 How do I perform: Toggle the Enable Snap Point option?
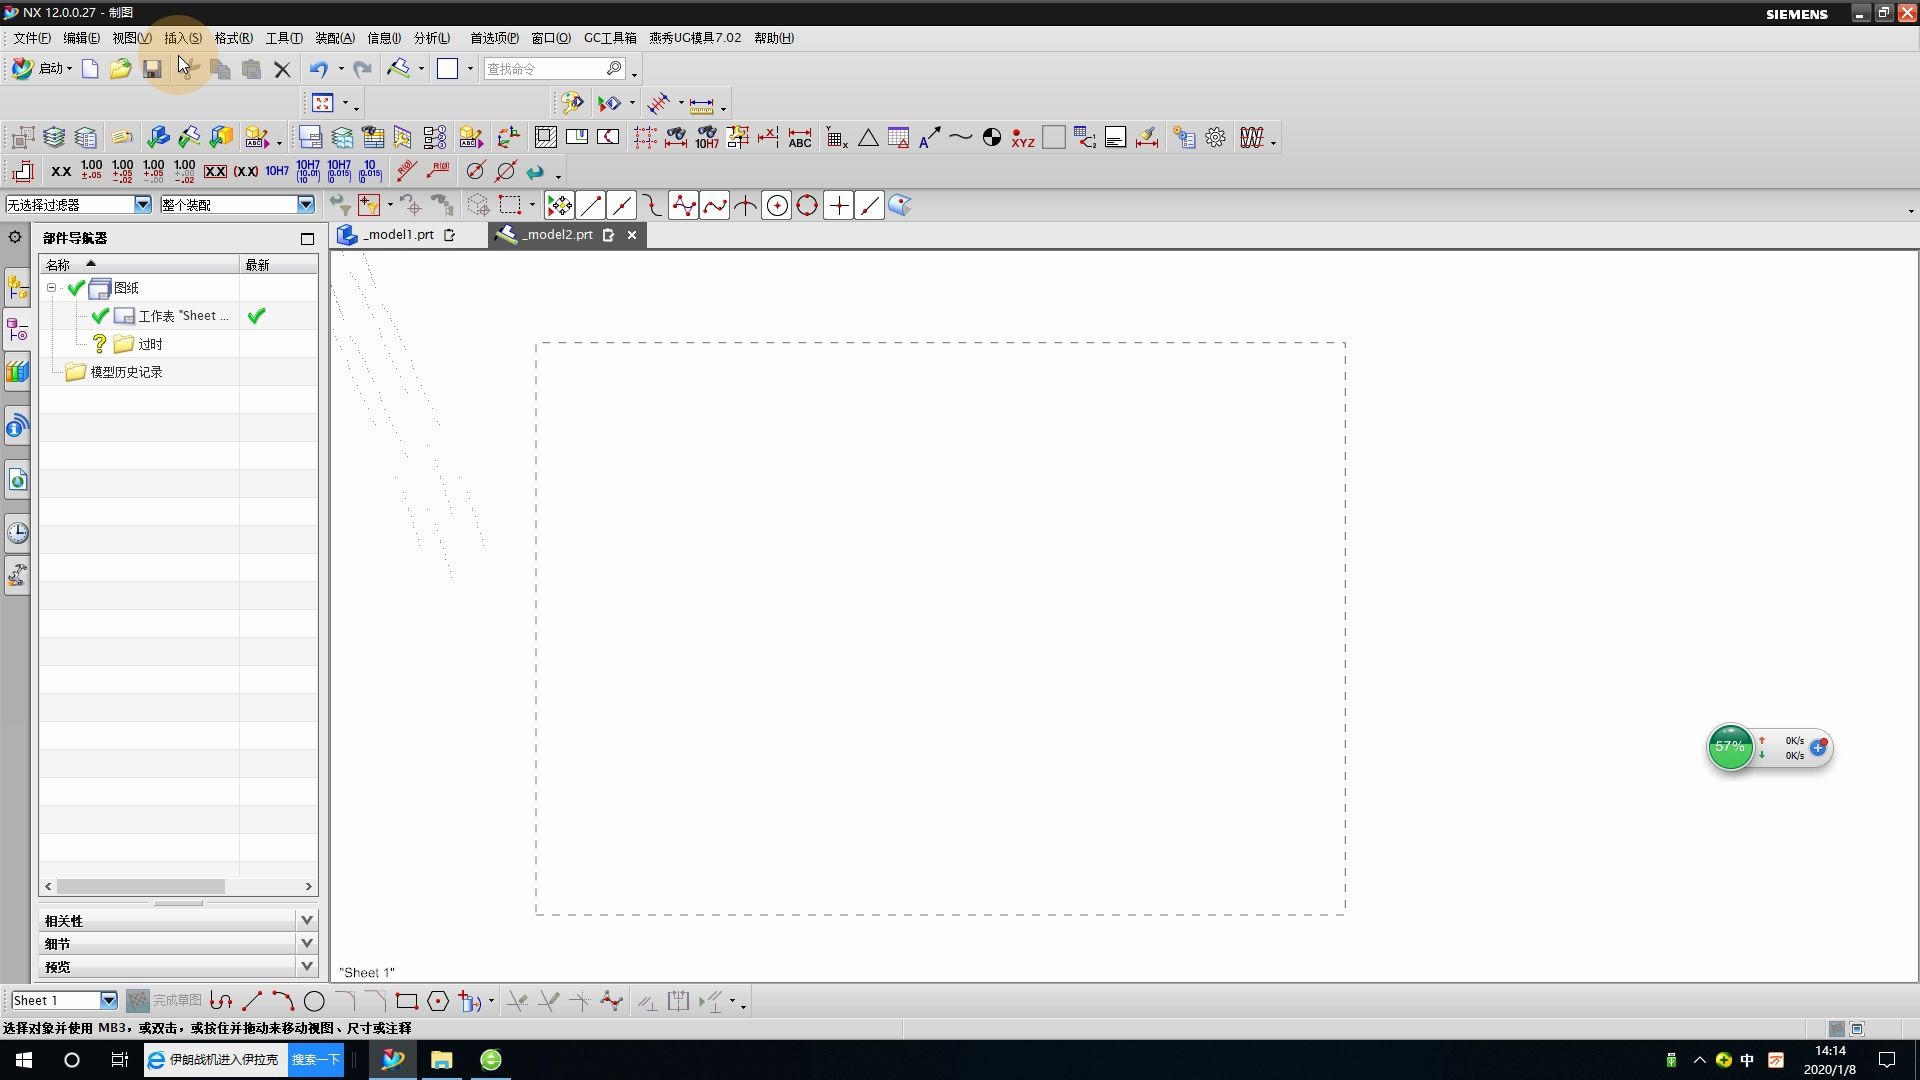tap(559, 206)
